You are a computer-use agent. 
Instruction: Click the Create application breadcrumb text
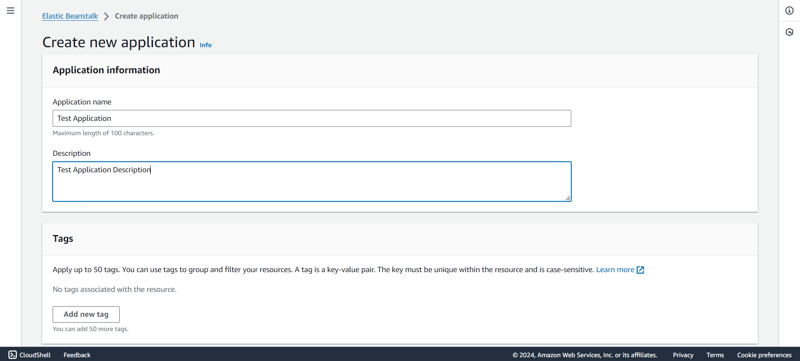146,16
